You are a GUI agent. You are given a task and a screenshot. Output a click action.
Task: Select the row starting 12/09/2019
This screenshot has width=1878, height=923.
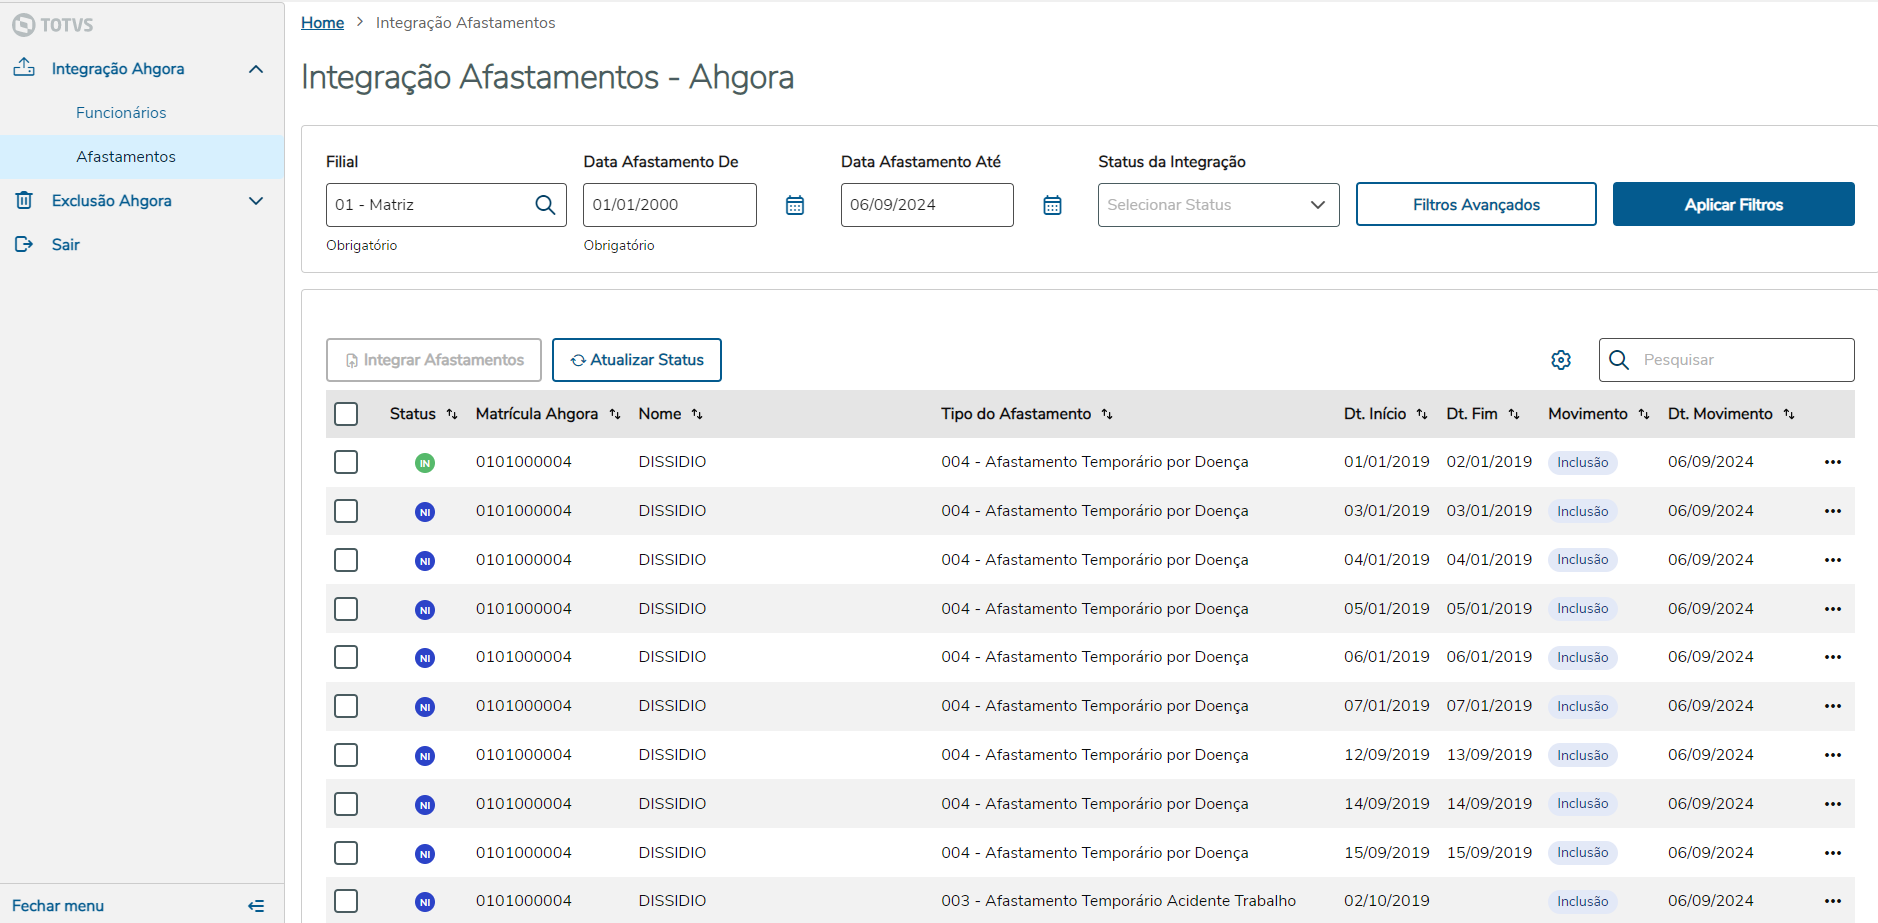click(x=346, y=755)
